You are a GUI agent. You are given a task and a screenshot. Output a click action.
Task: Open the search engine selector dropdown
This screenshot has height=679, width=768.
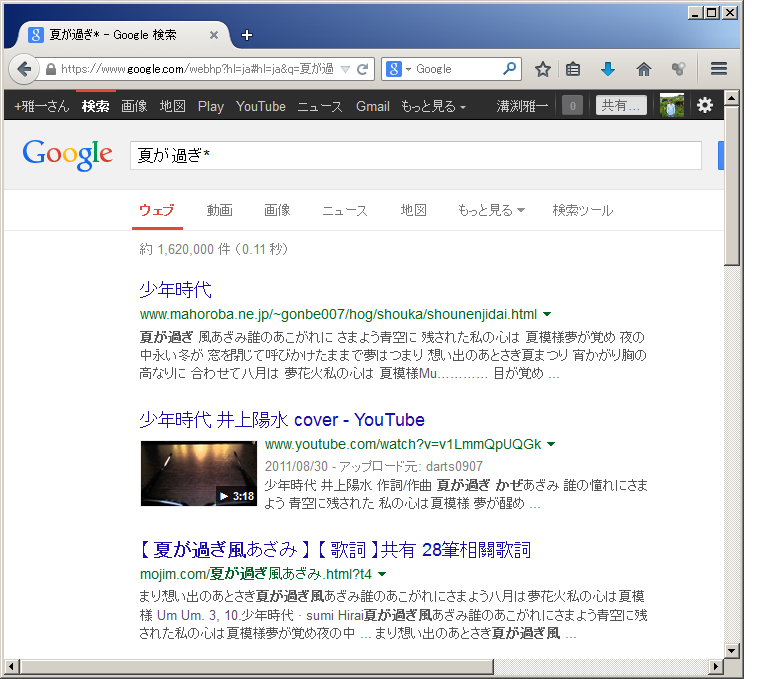tap(398, 69)
